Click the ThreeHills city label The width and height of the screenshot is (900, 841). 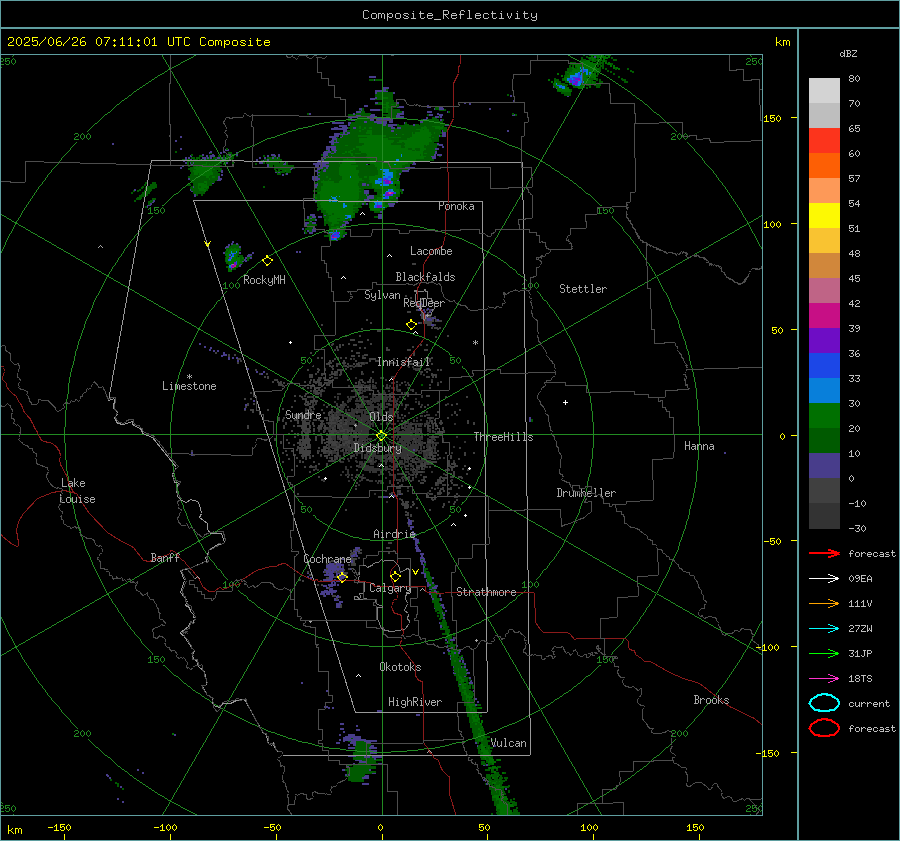tap(503, 437)
